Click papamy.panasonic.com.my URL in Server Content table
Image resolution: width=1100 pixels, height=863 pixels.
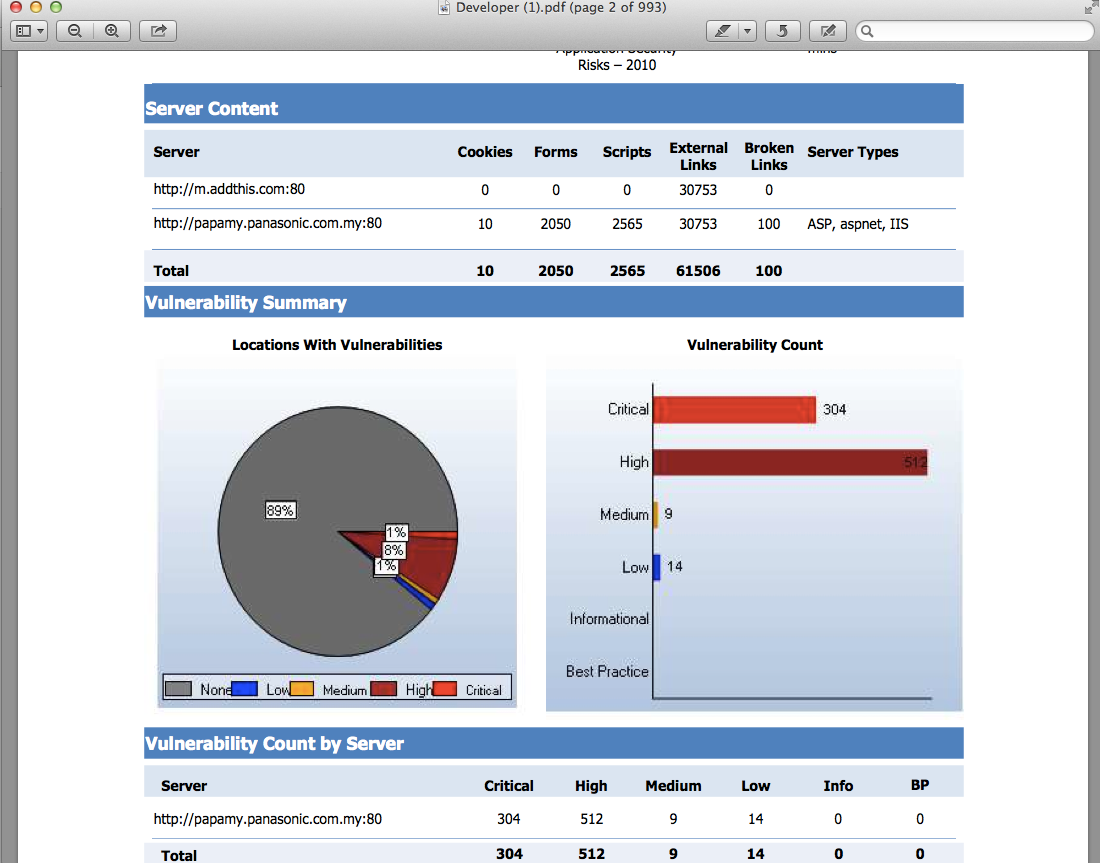tap(268, 224)
